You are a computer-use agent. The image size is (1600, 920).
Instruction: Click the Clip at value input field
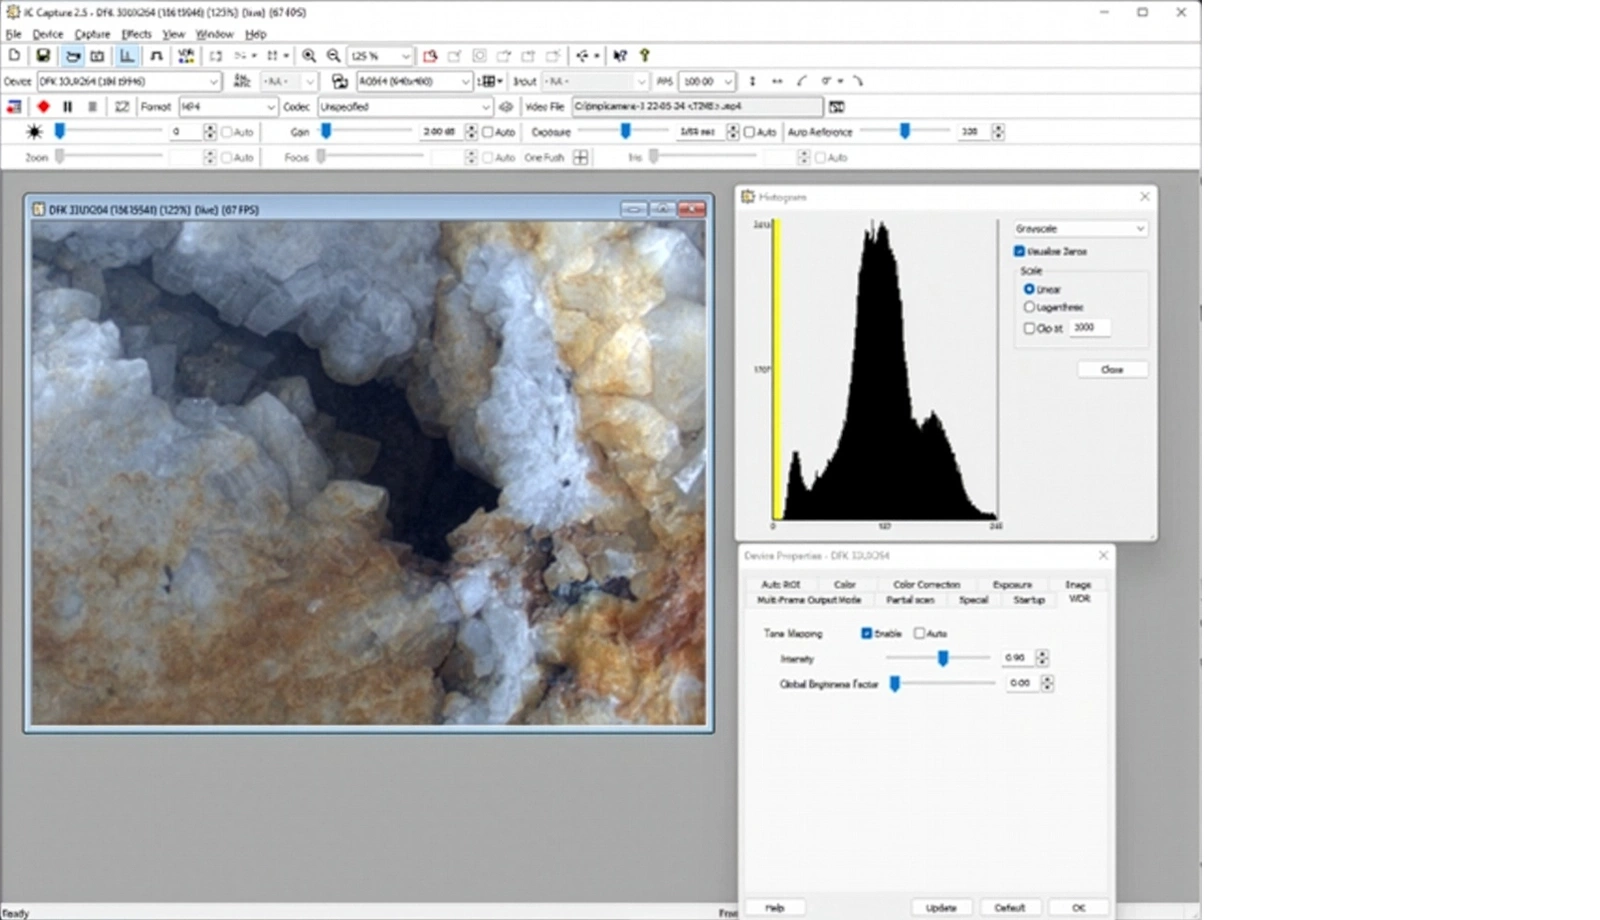[1089, 328]
